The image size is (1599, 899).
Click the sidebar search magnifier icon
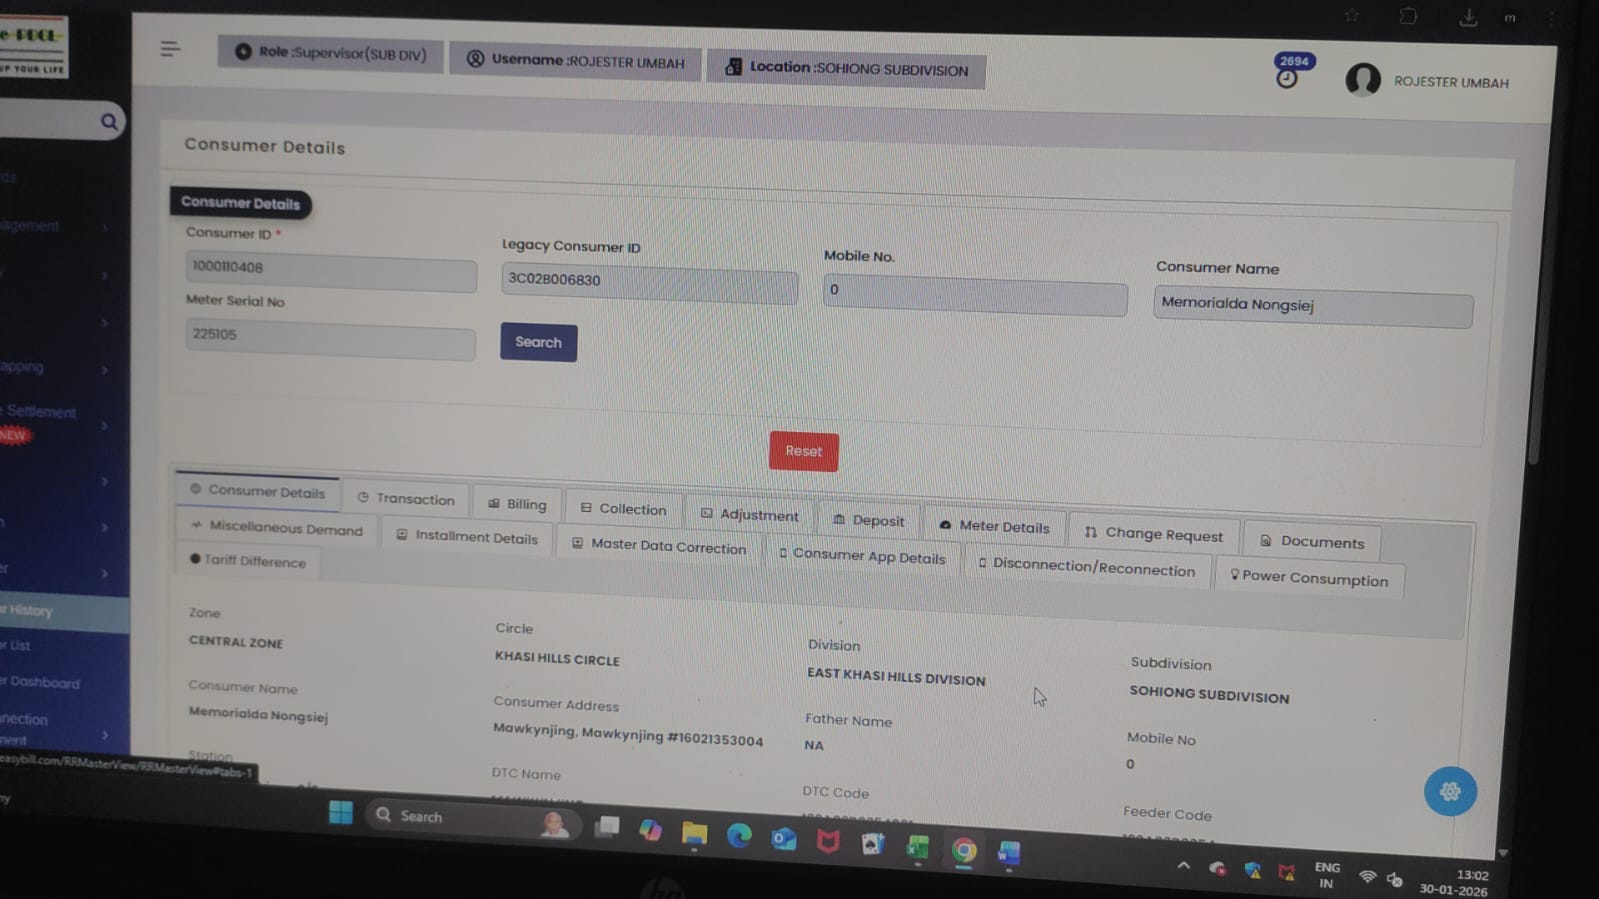point(109,122)
